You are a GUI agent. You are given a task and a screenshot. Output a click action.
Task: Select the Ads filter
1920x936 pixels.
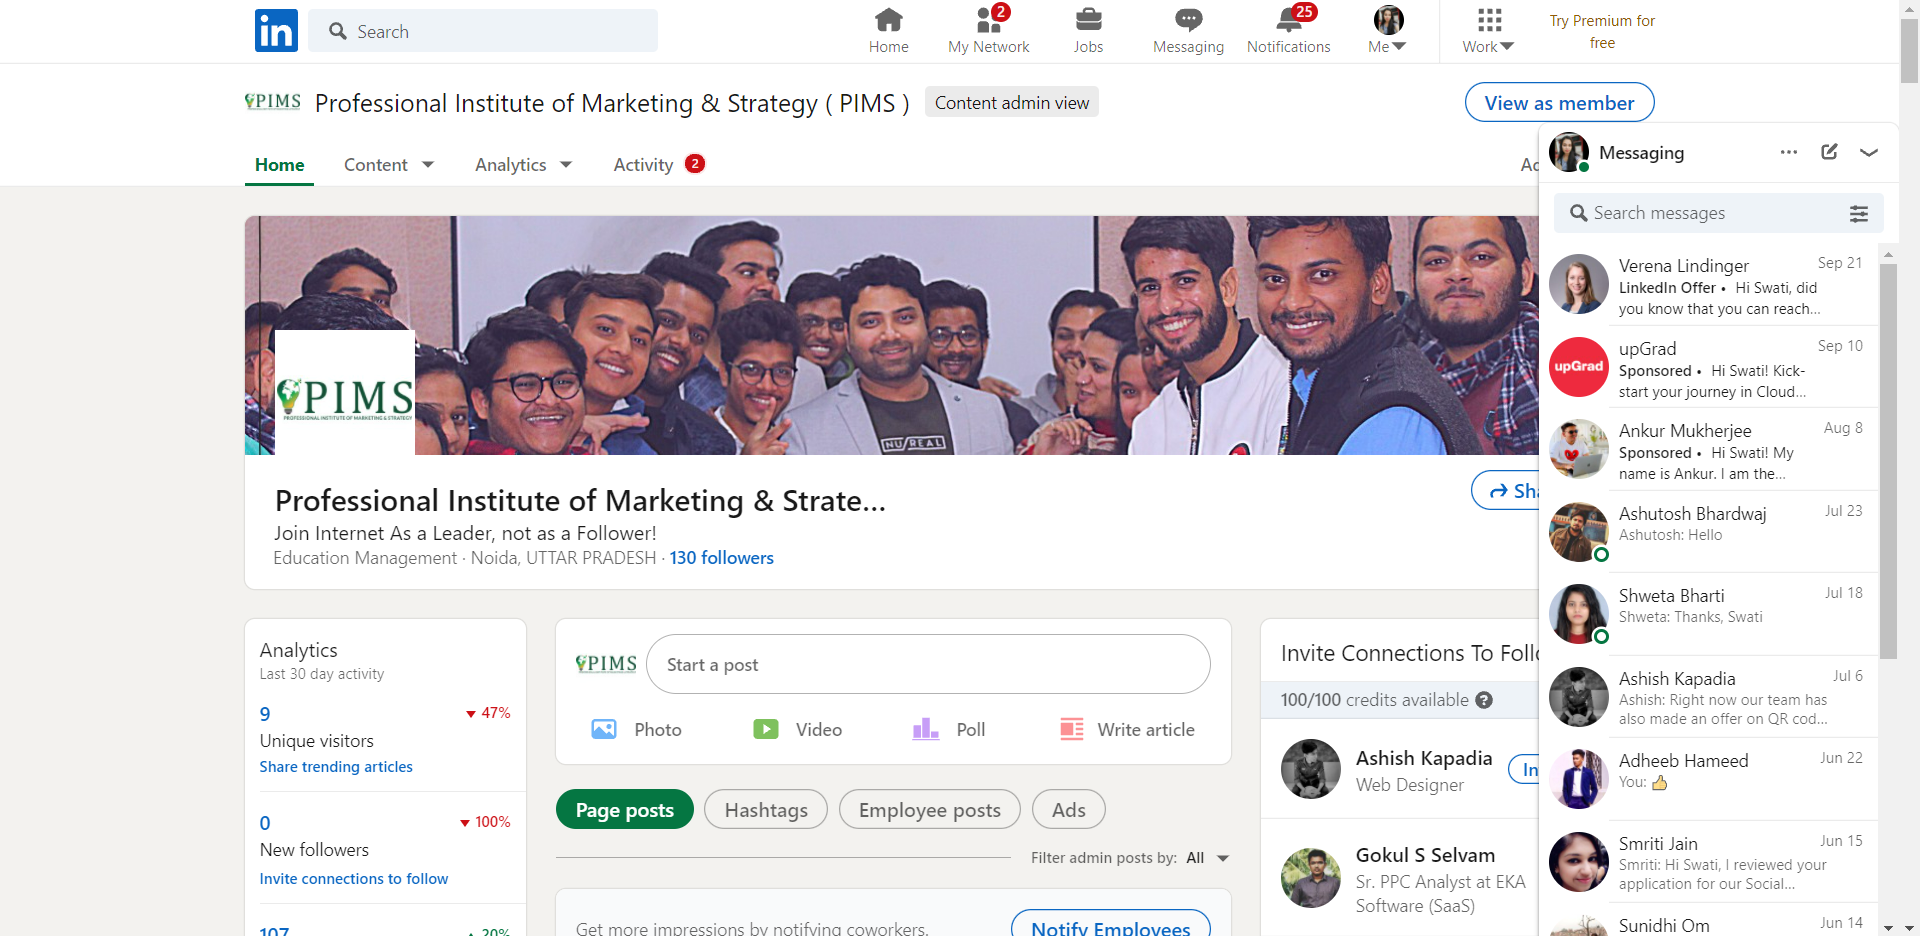click(1068, 810)
